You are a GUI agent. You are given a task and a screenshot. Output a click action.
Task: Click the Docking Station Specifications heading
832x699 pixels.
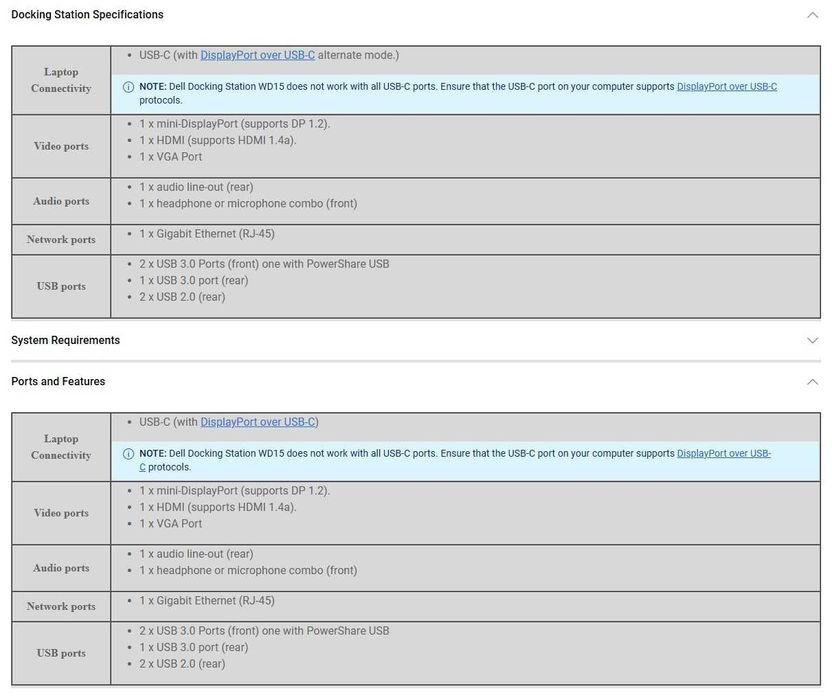point(87,15)
